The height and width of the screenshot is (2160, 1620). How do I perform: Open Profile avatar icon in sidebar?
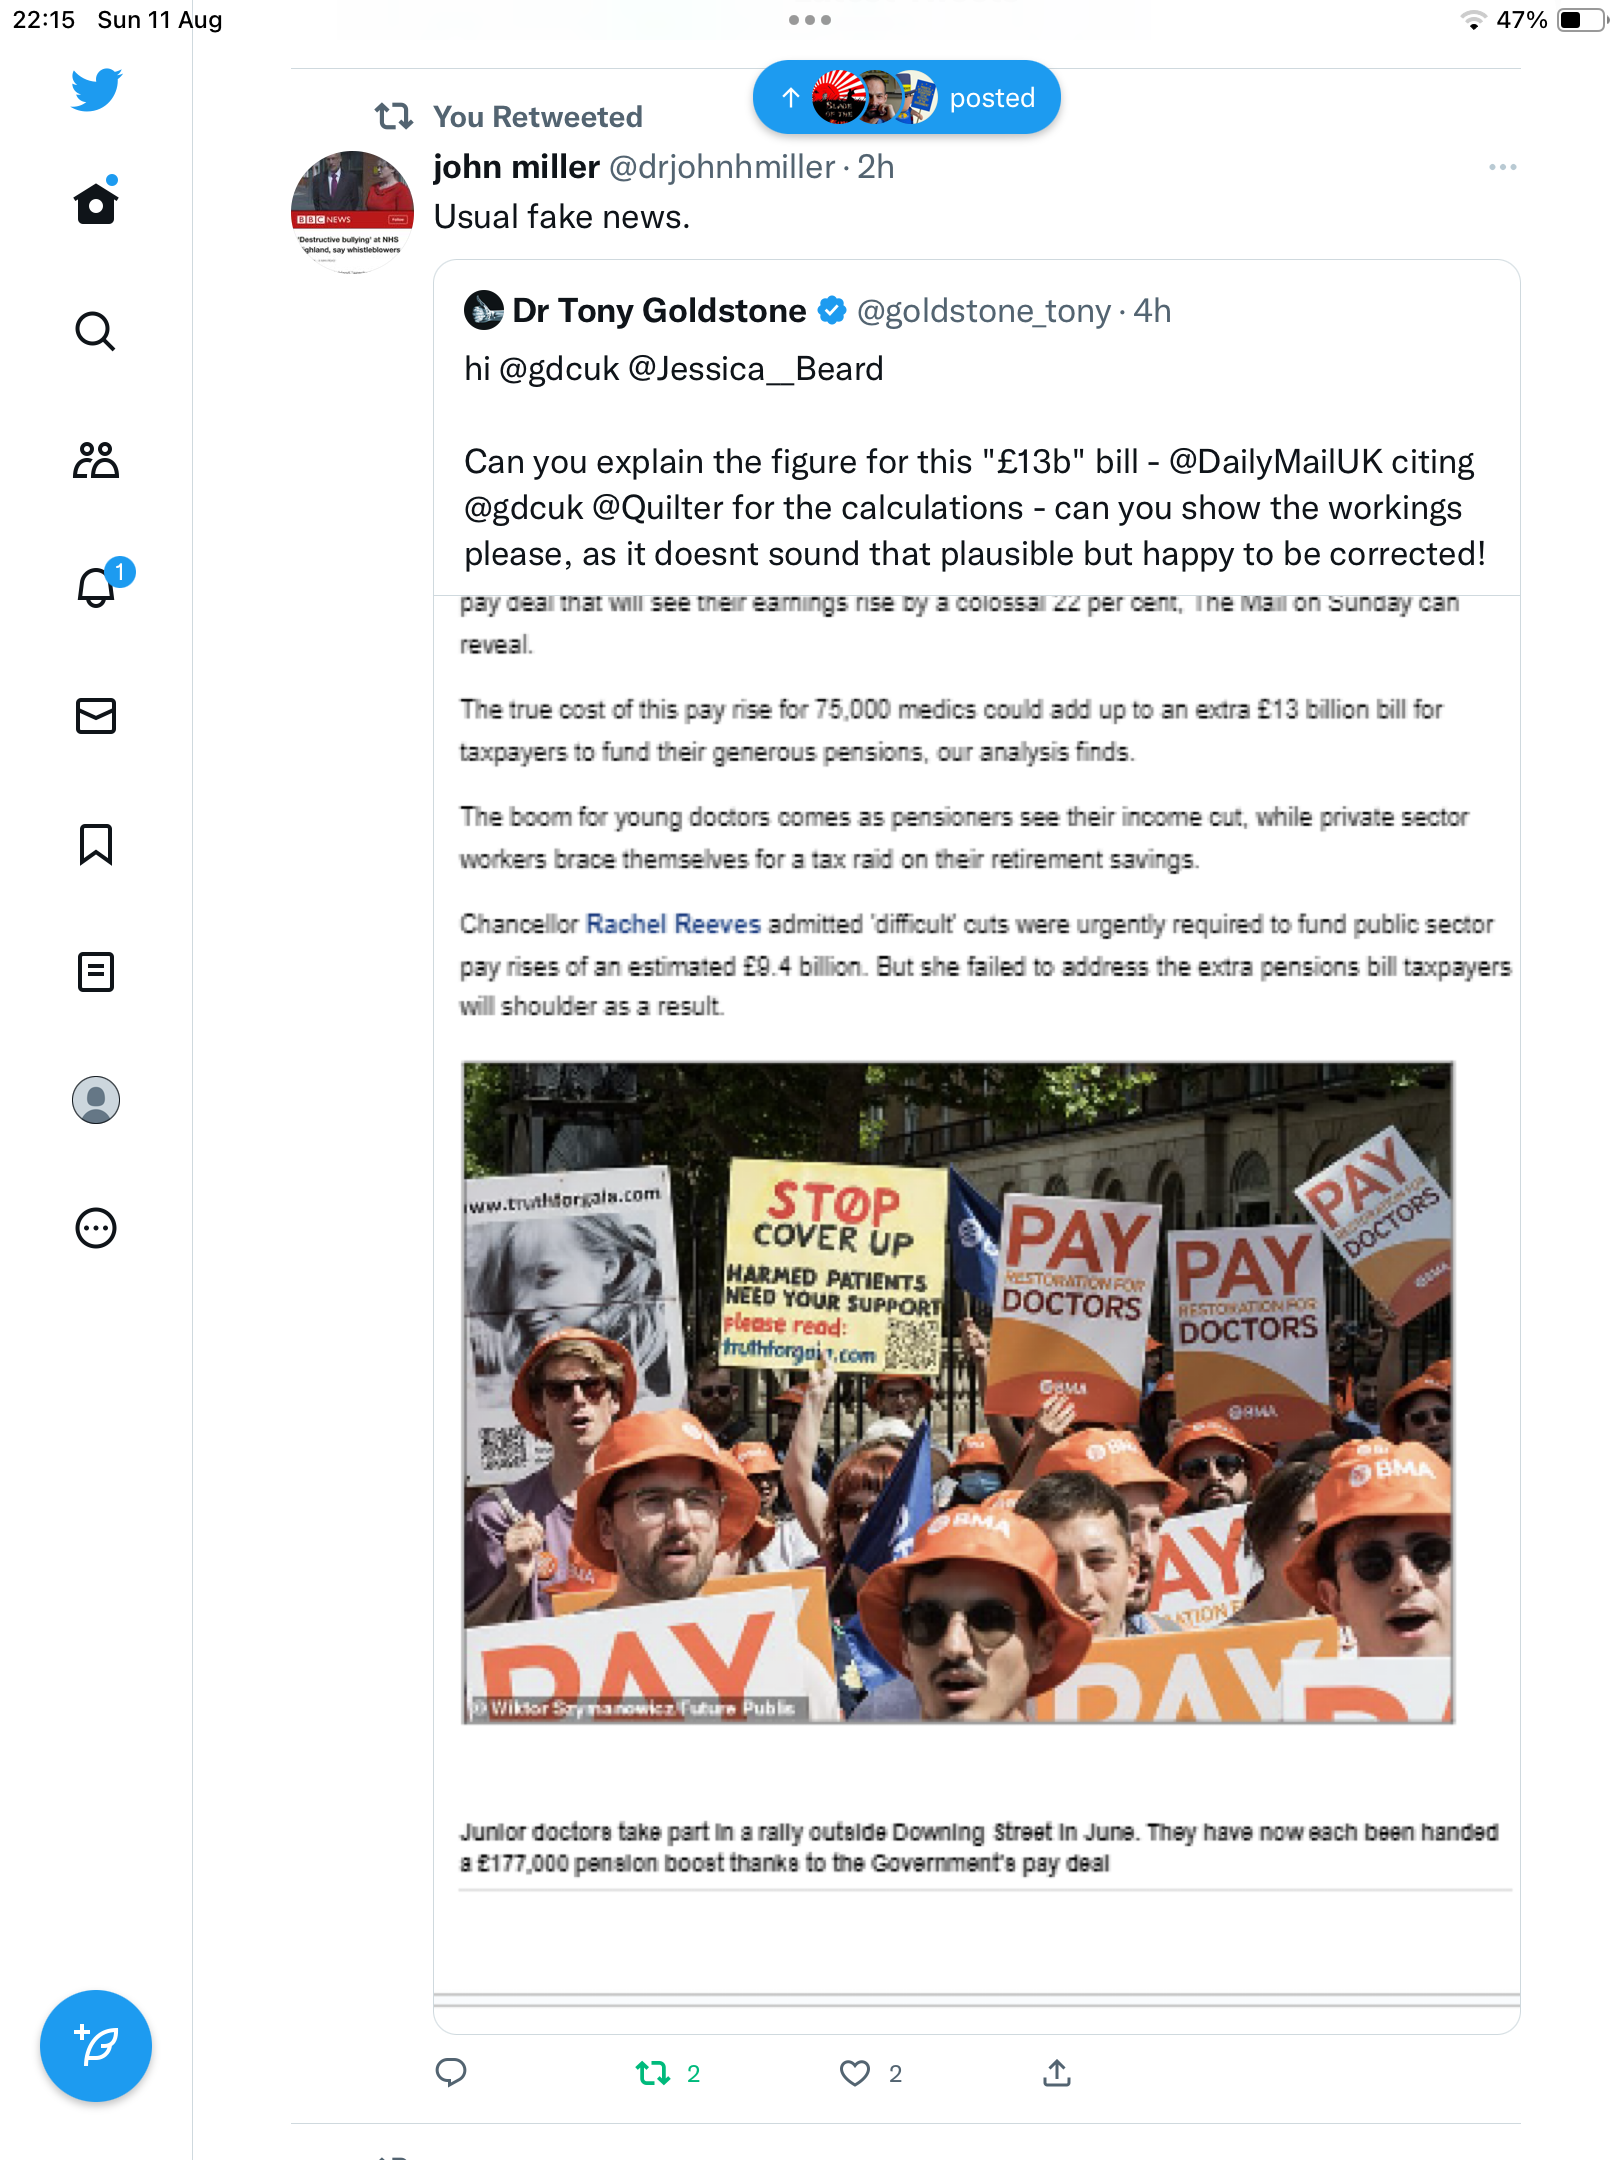(96, 1100)
